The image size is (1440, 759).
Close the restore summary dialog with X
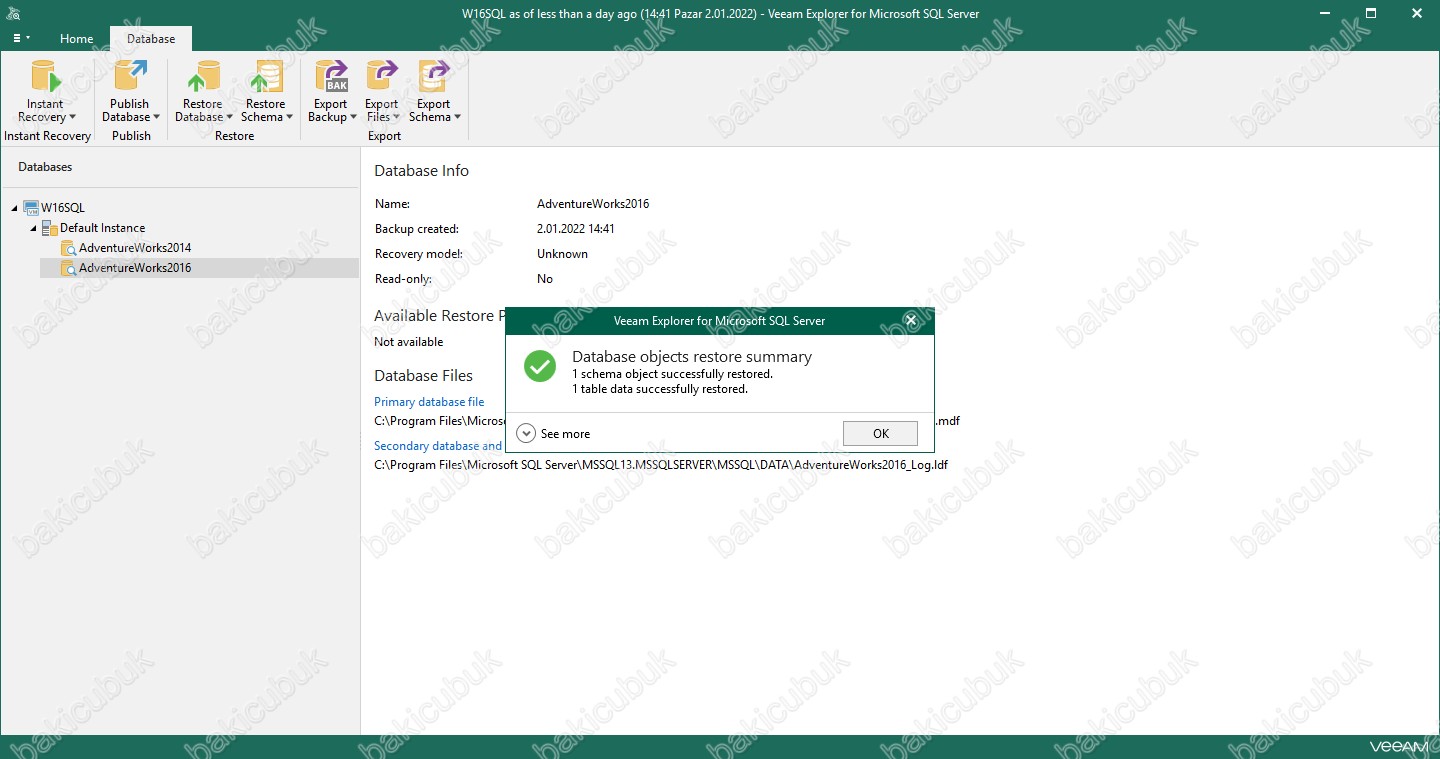pos(910,321)
